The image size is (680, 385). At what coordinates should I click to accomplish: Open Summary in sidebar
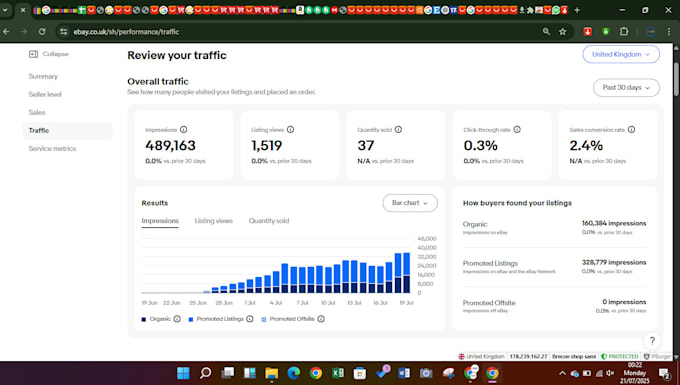tap(43, 76)
